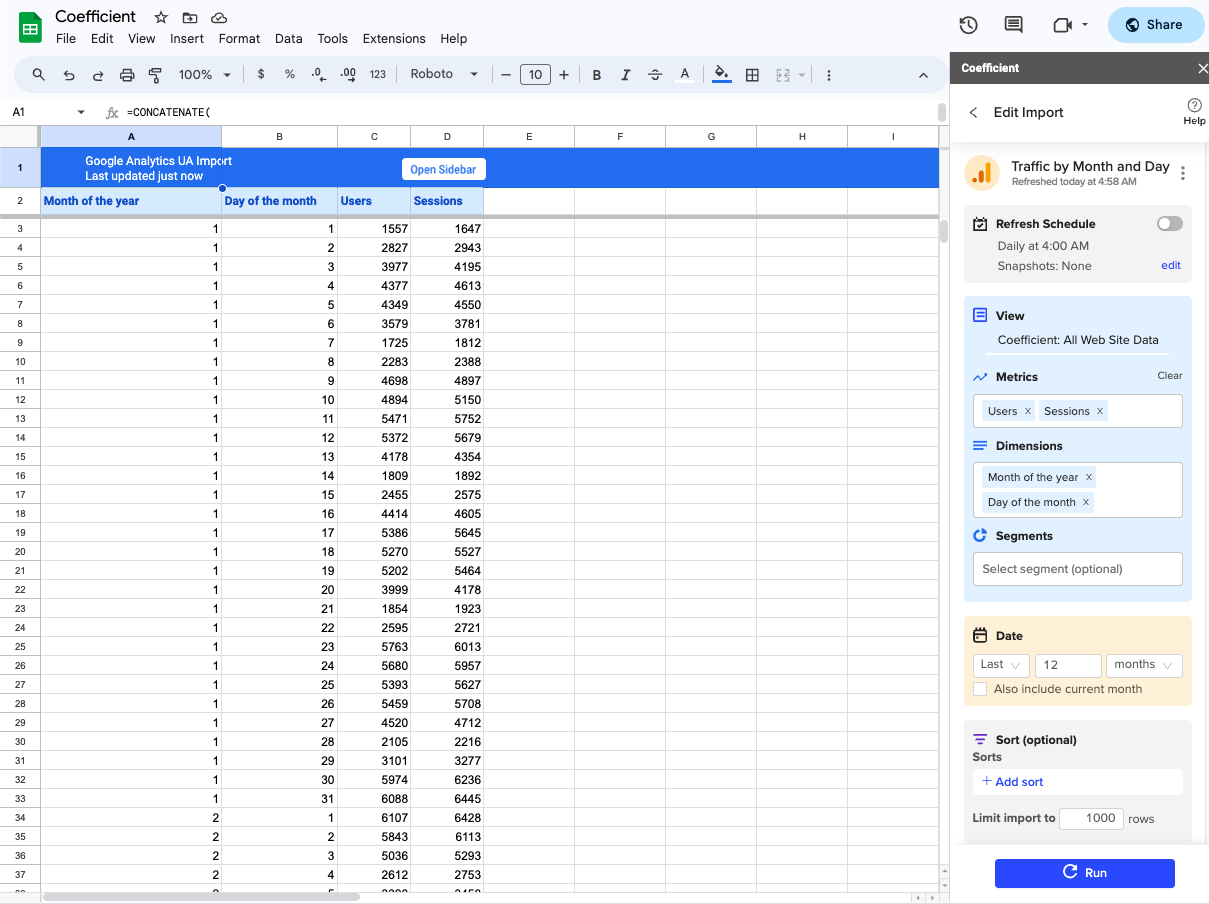The image size is (1209, 904).
Task: Format cells as percent
Action: tap(290, 74)
